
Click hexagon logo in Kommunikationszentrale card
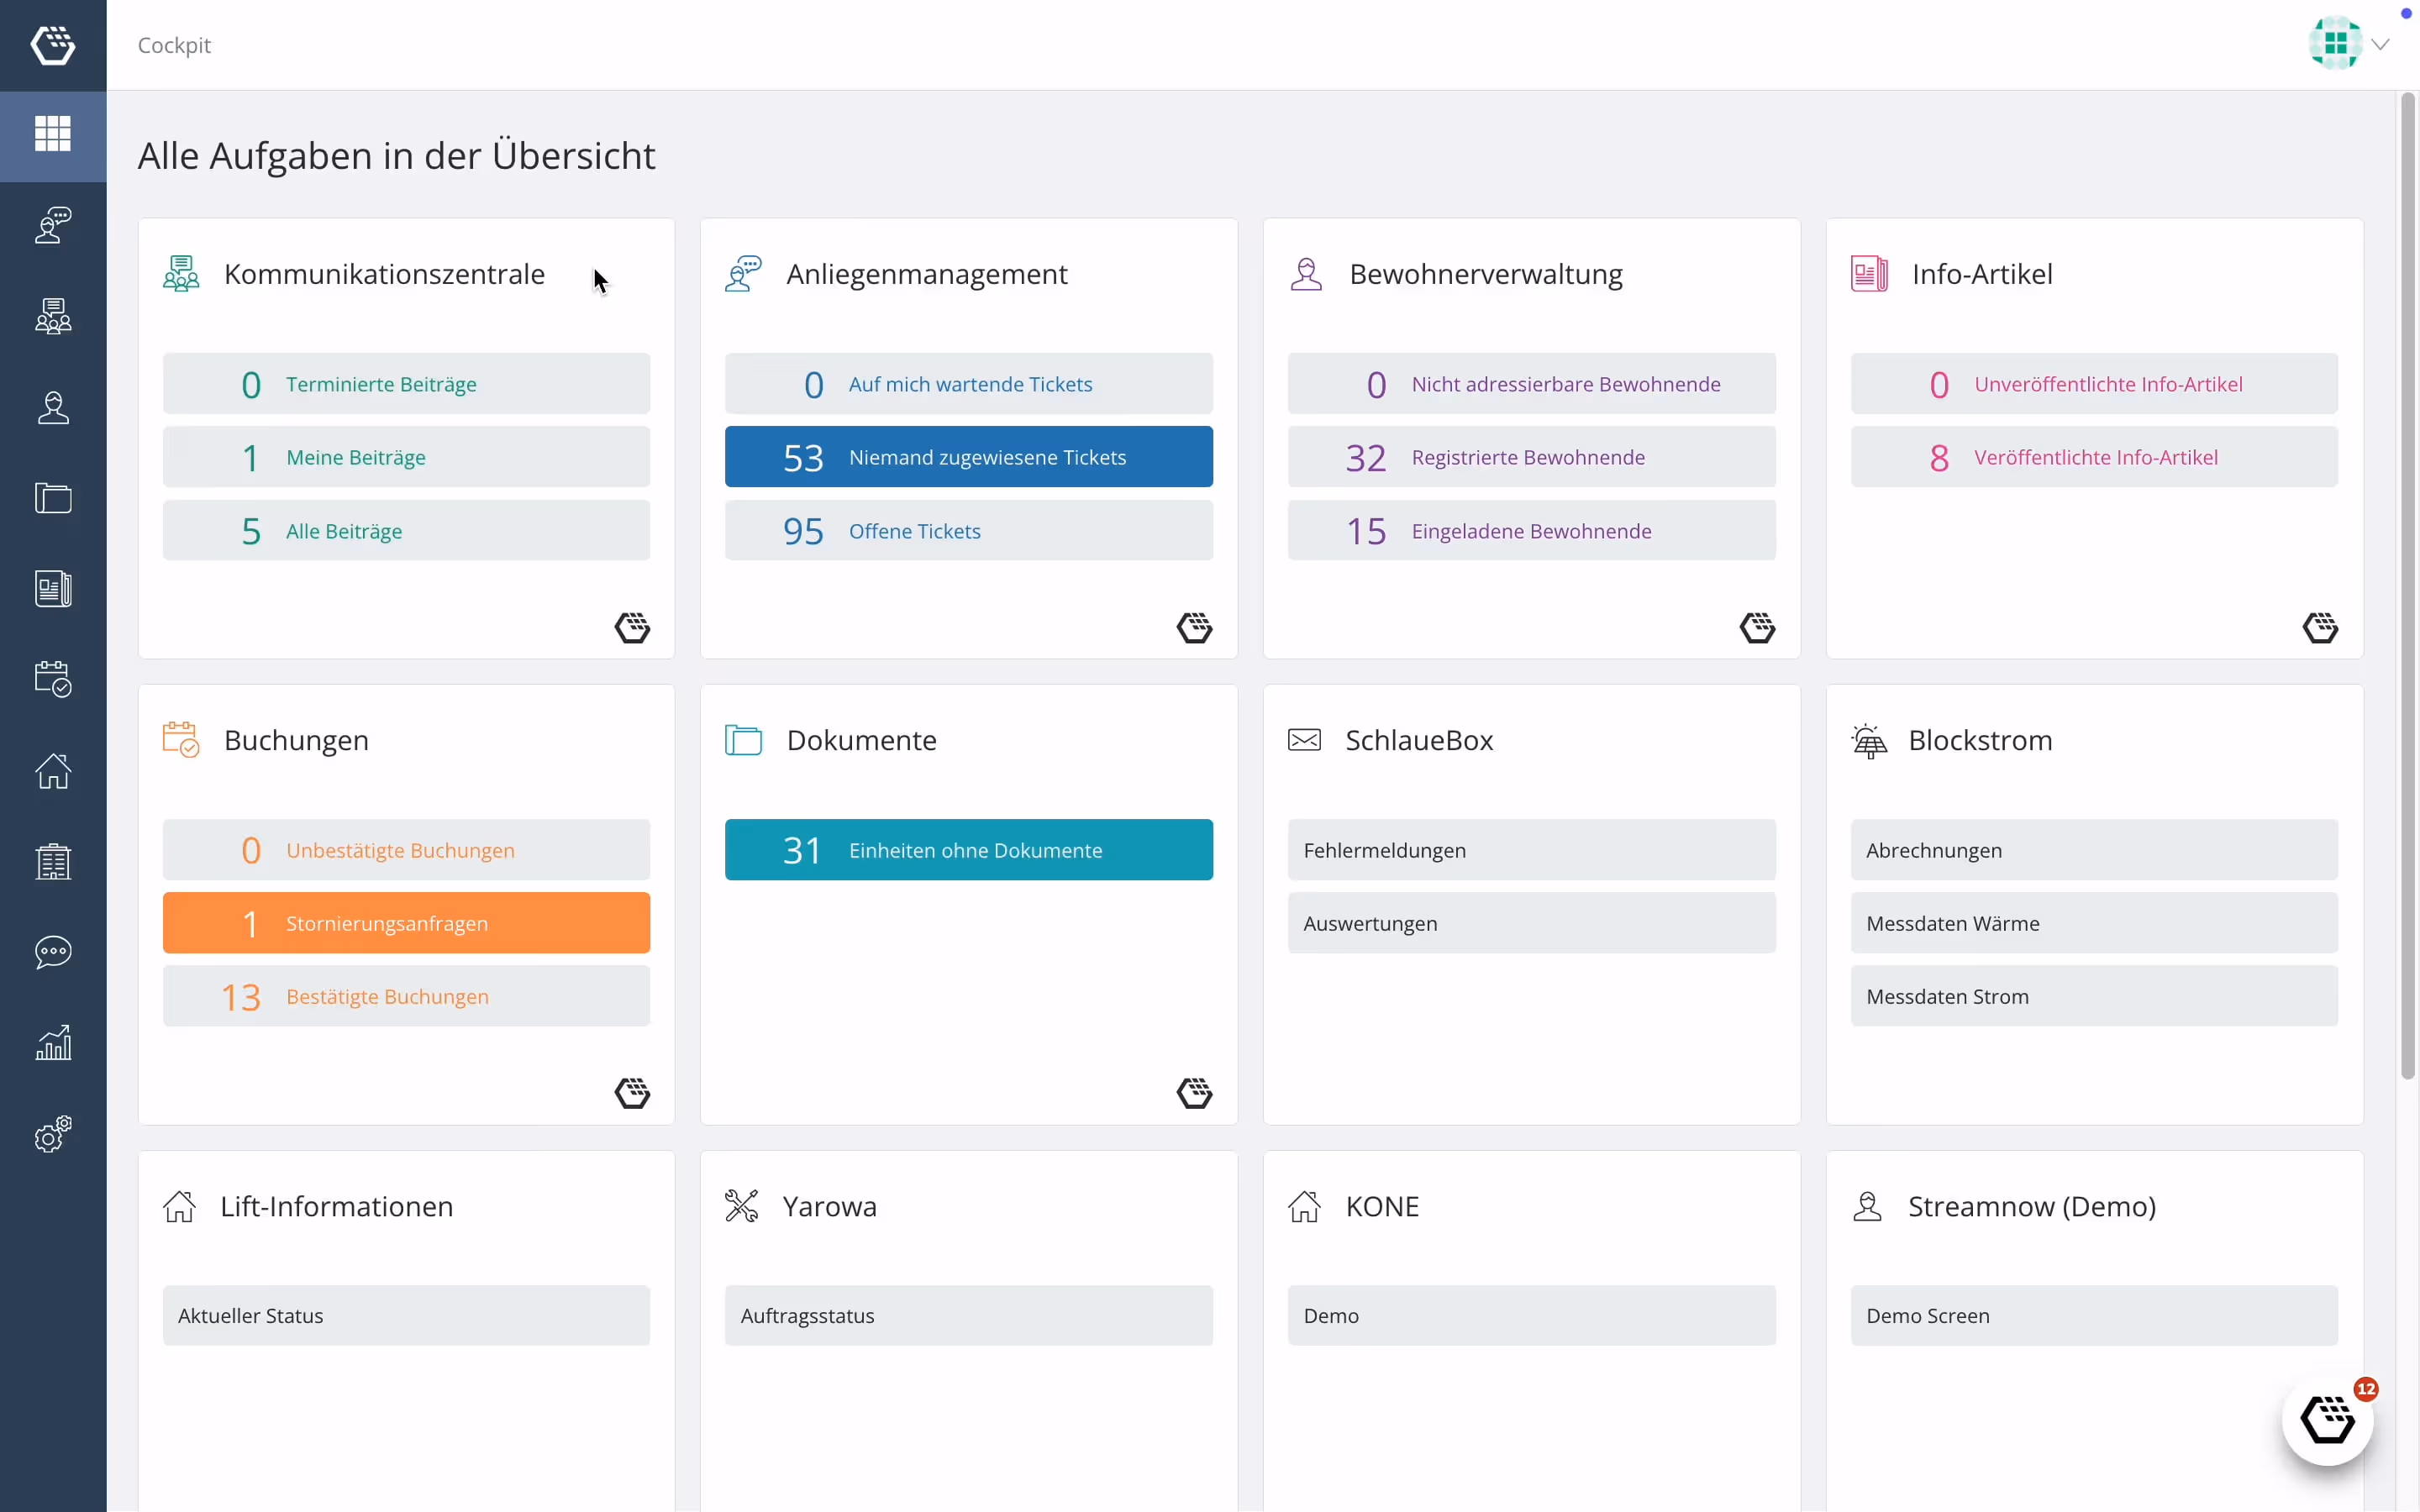point(632,628)
